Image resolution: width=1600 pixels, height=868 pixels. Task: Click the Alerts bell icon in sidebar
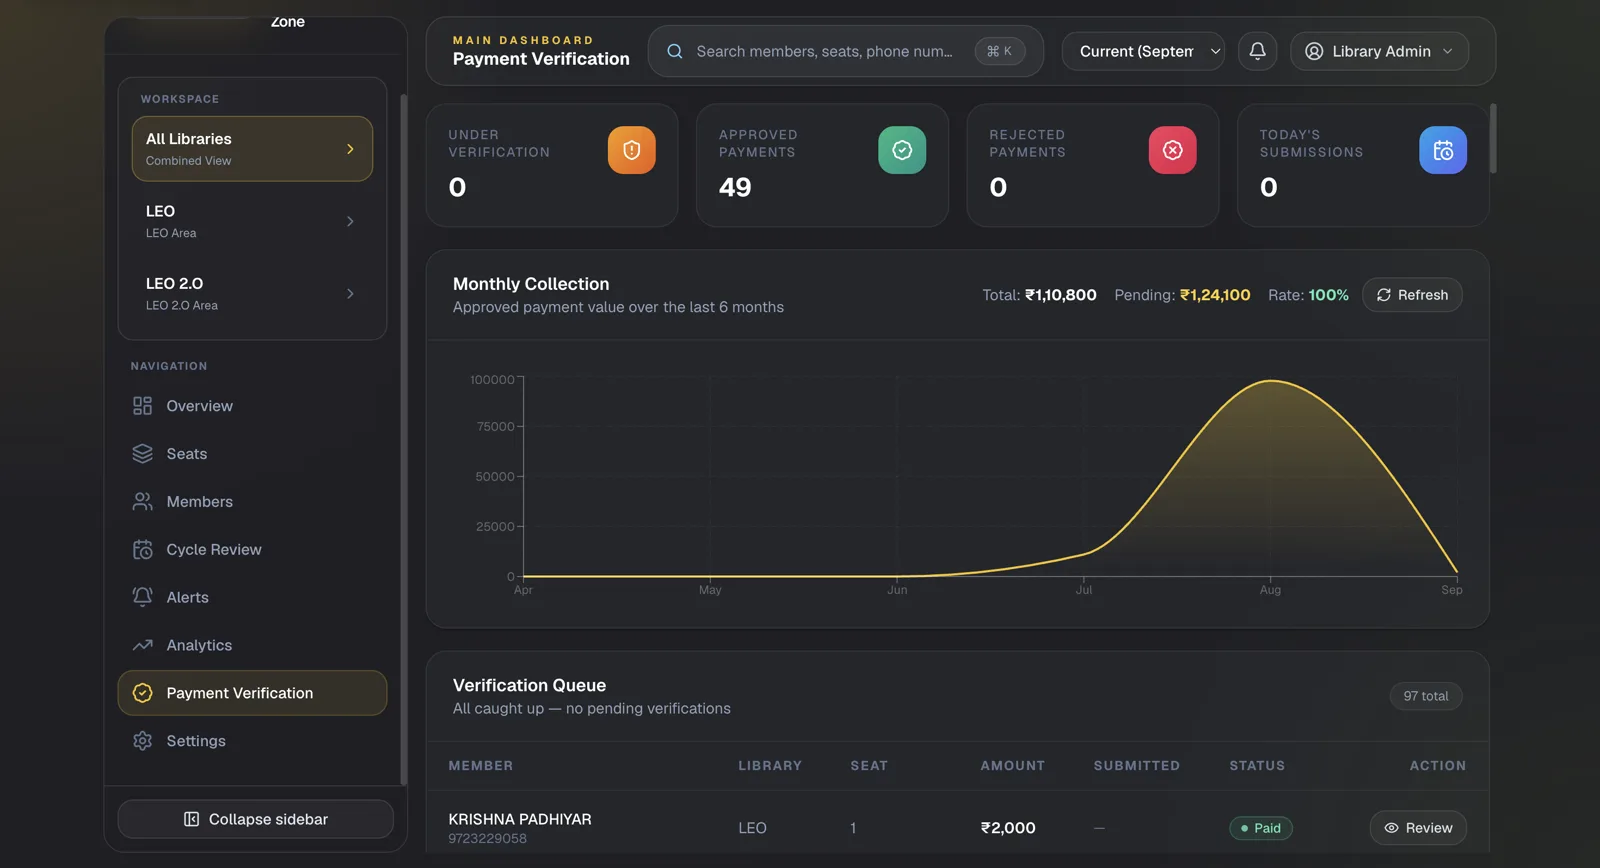coord(143,597)
